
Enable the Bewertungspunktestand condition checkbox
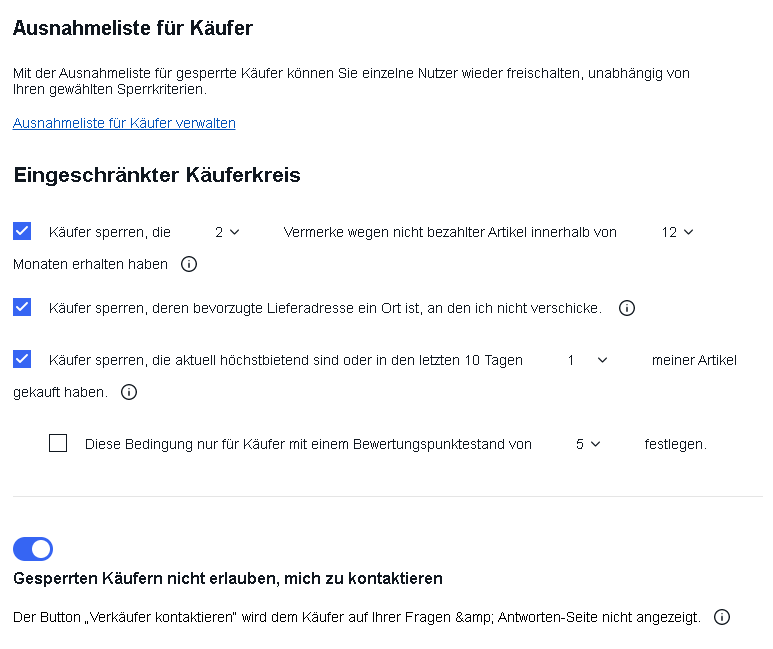point(58,443)
